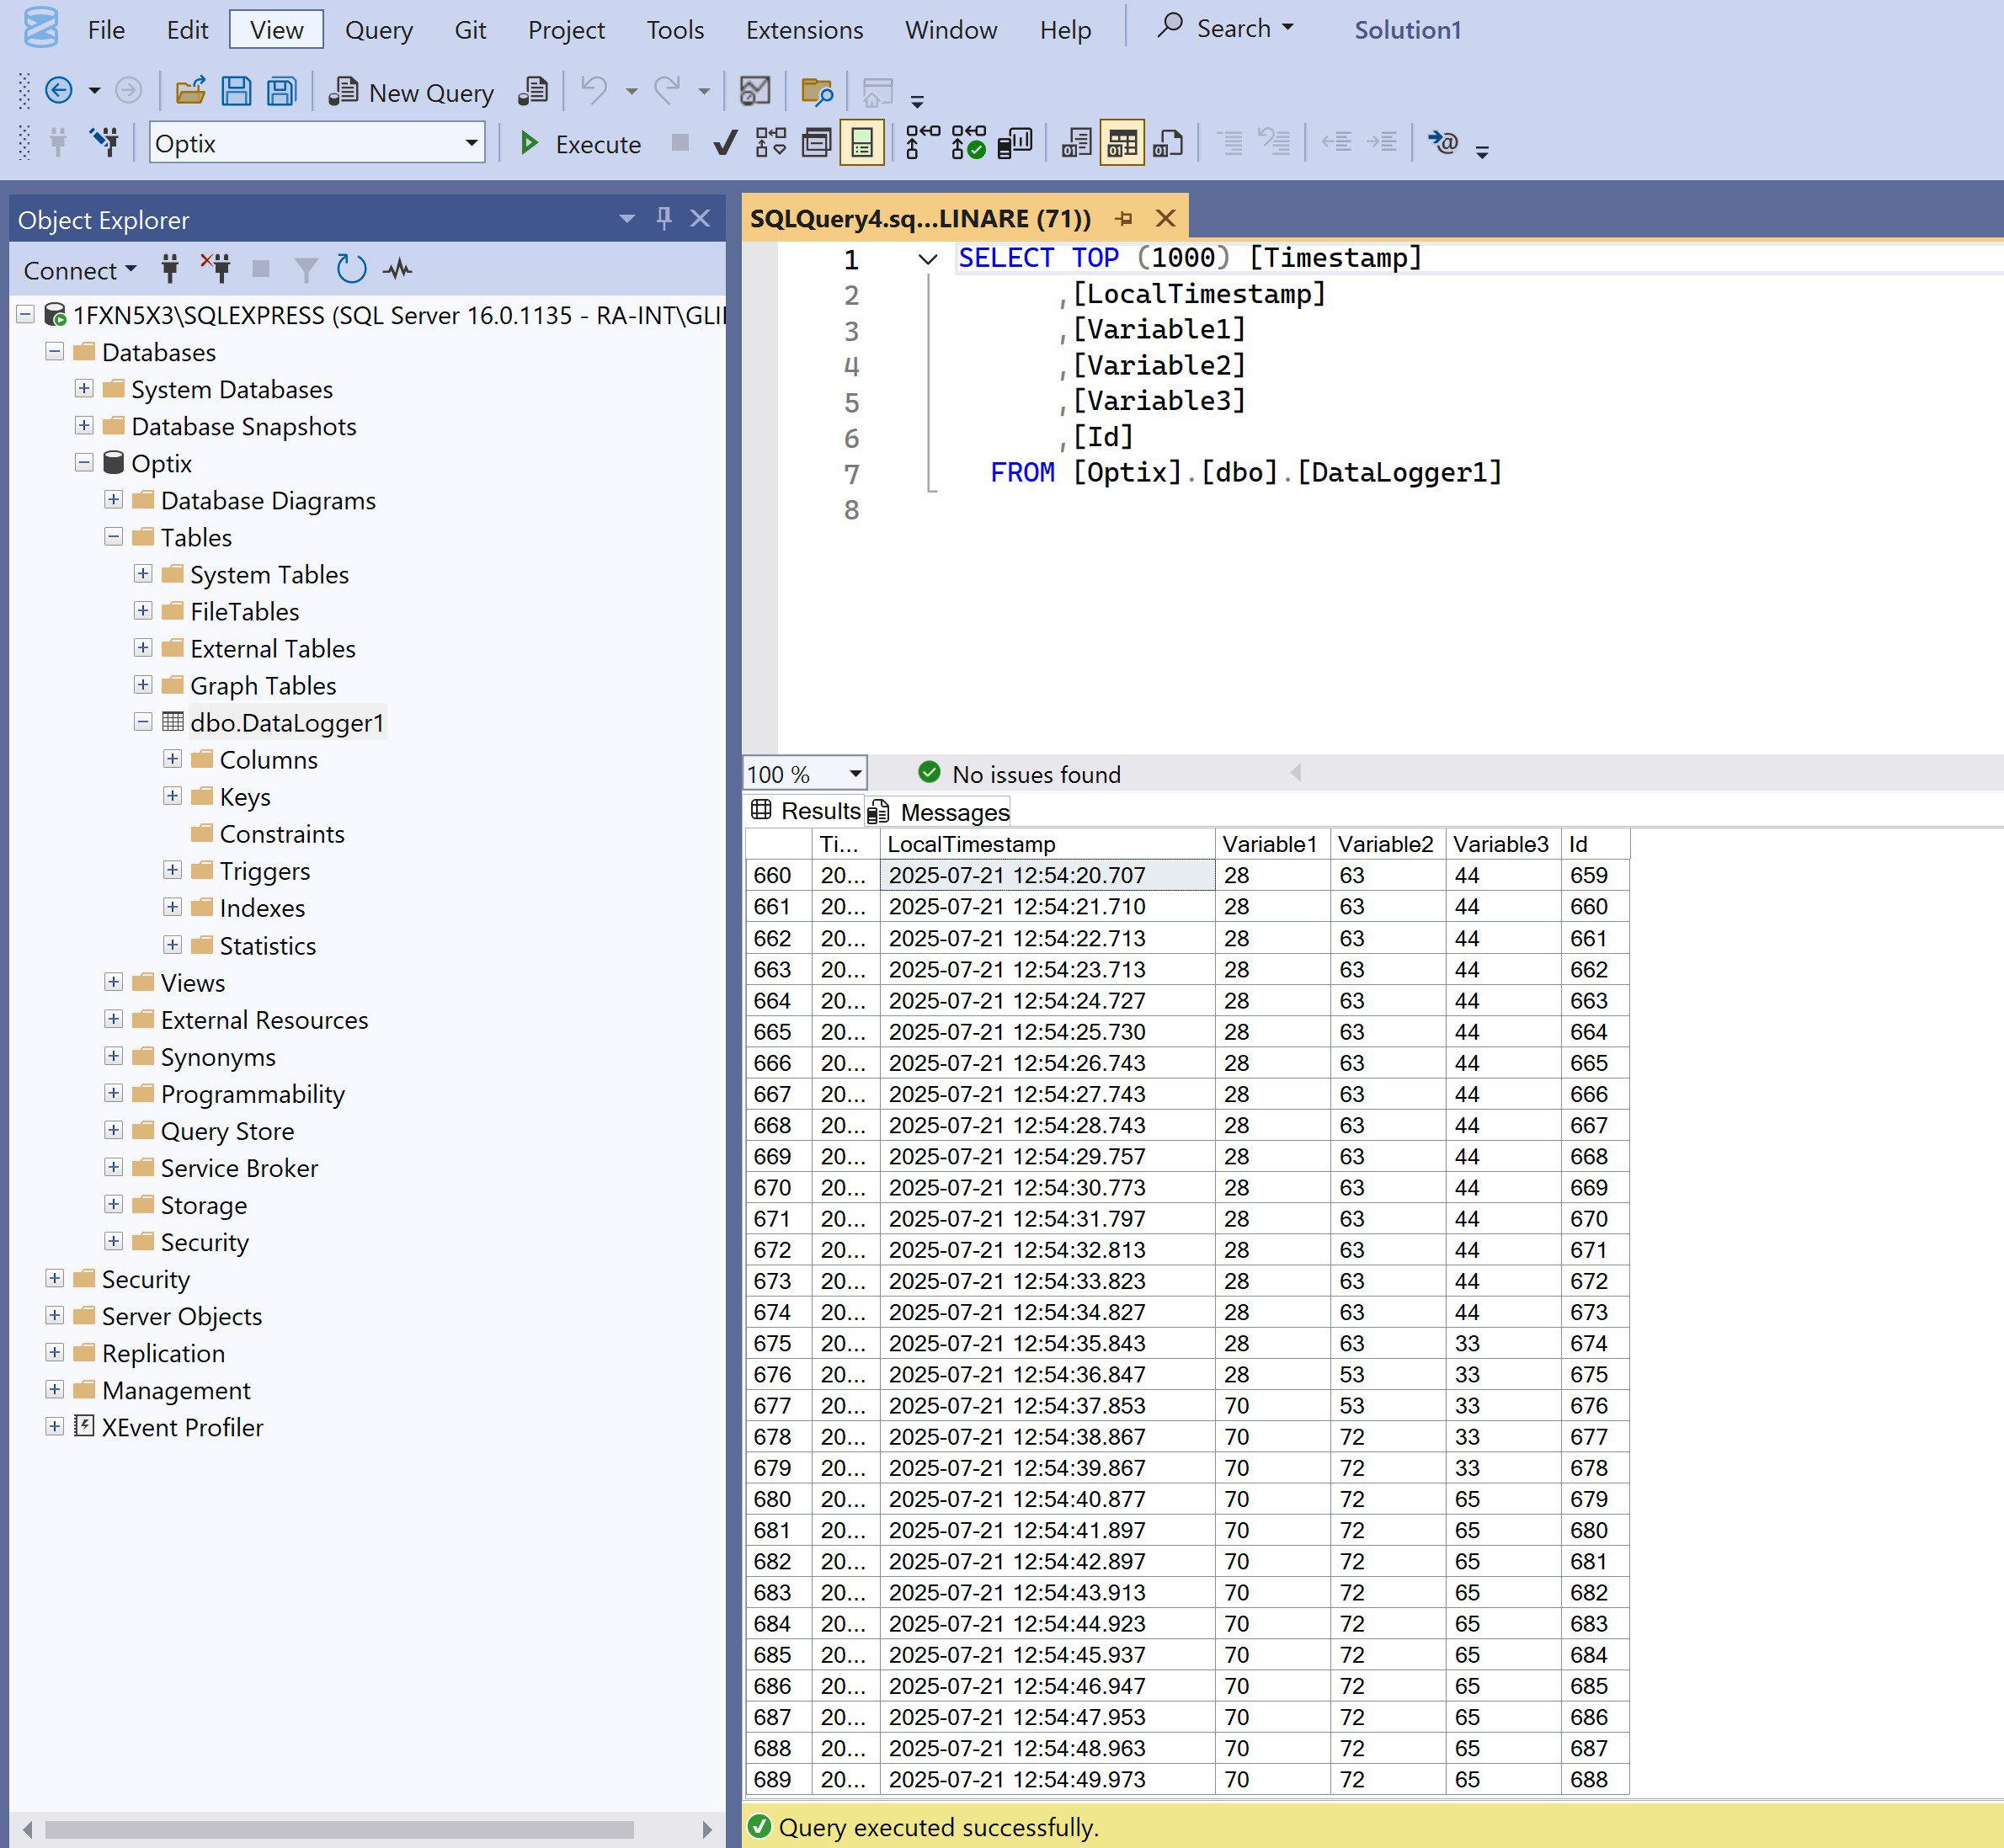2004x1848 pixels.
Task: Click row number 689 header
Action: click(778, 1779)
